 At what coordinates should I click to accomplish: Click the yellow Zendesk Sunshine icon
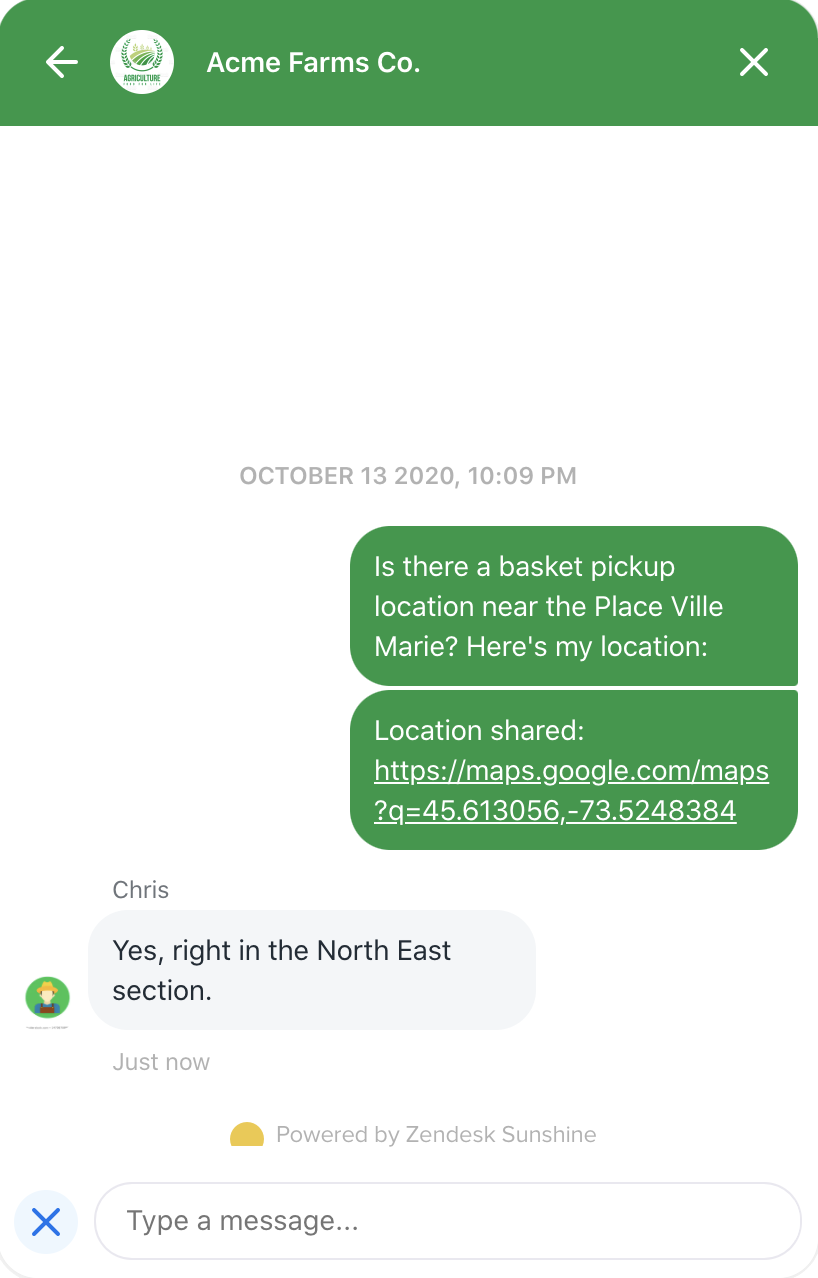tap(247, 1135)
